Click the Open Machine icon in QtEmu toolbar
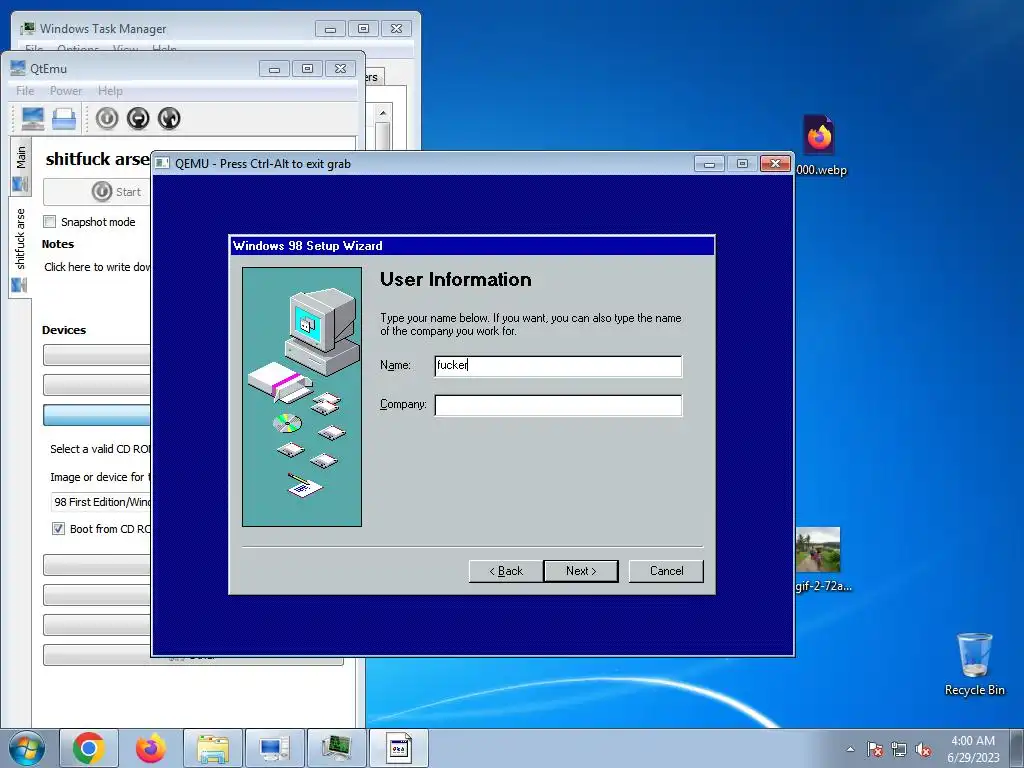The image size is (1024, 768). click(x=64, y=118)
